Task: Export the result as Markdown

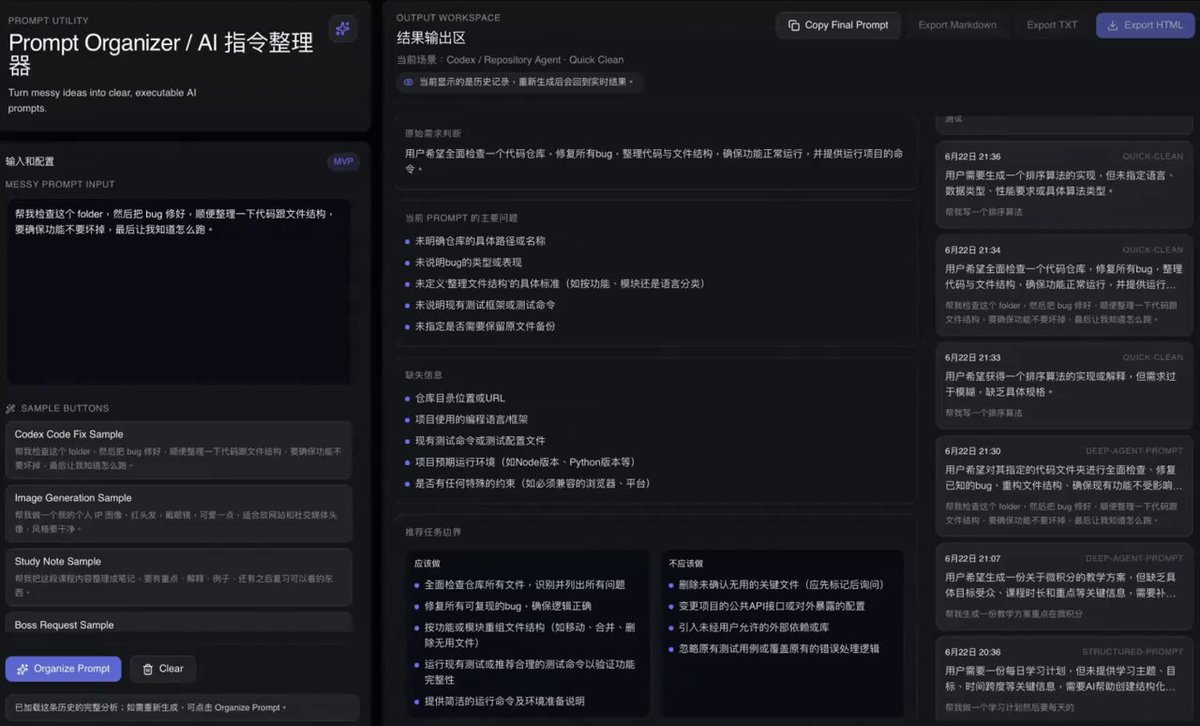Action: [957, 25]
